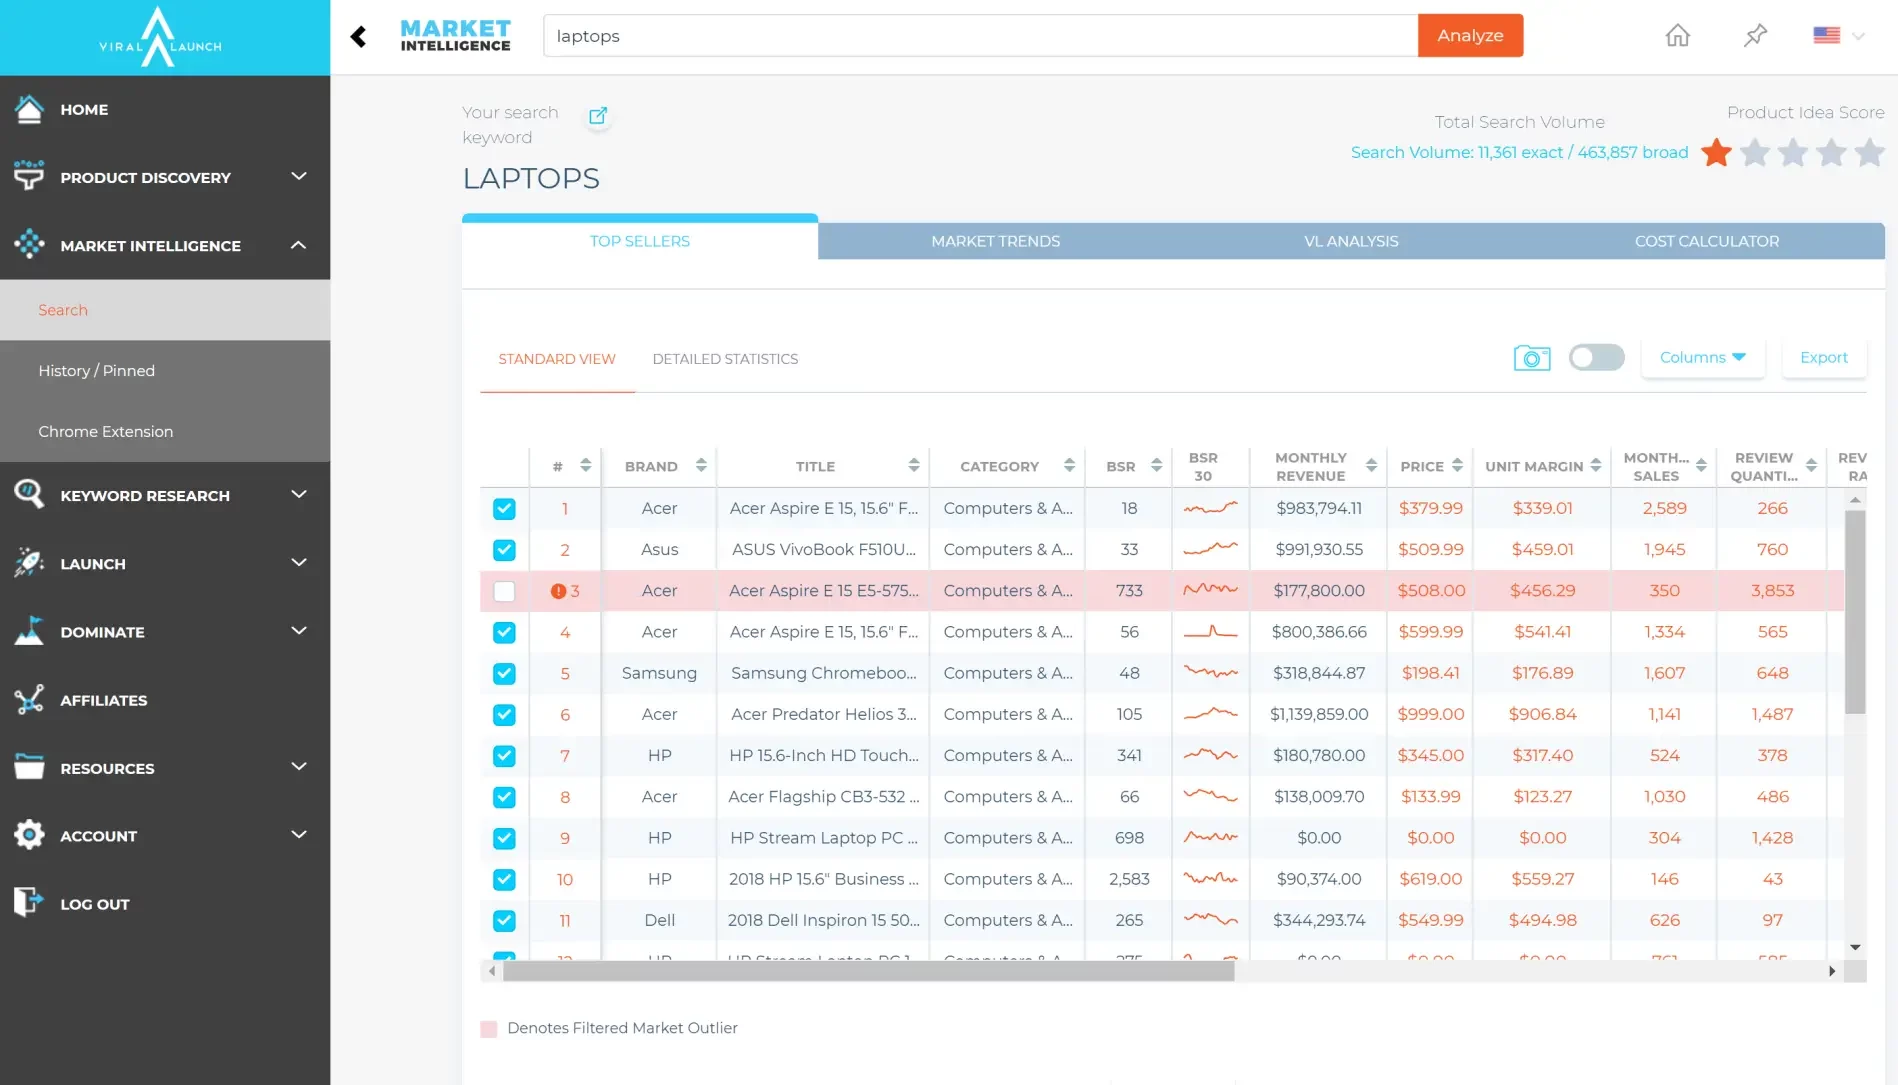The height and width of the screenshot is (1085, 1898).
Task: Open Chrome Extension page
Action: coord(165,431)
